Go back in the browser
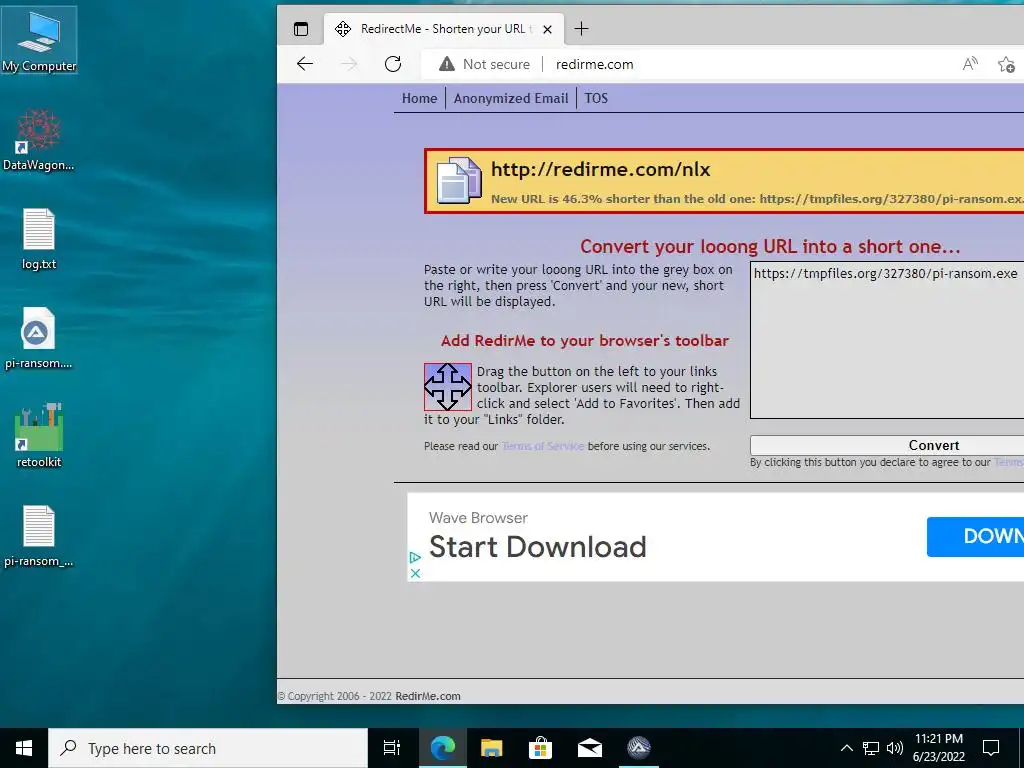The image size is (1024, 768). (x=305, y=64)
